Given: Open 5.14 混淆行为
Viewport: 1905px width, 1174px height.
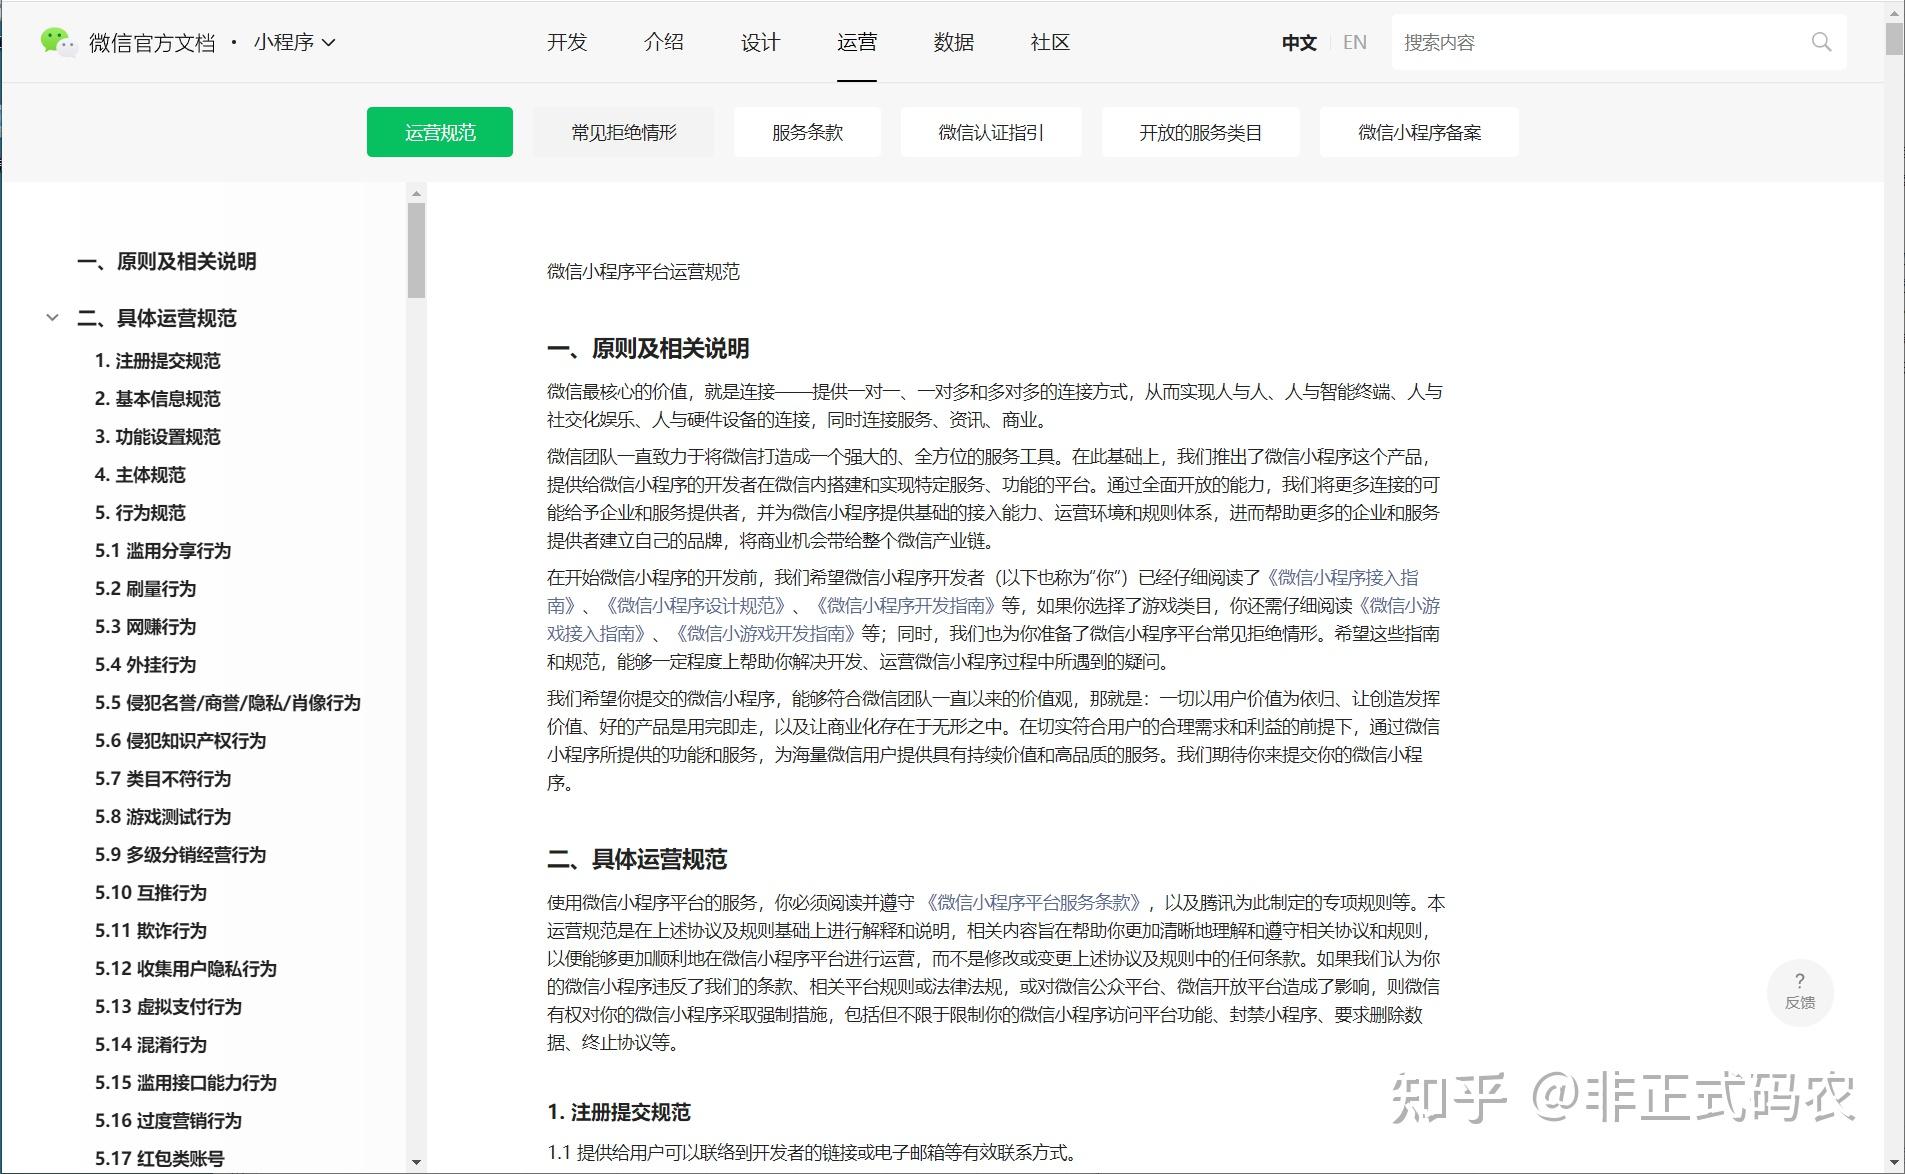Looking at the screenshot, I should (x=151, y=1045).
